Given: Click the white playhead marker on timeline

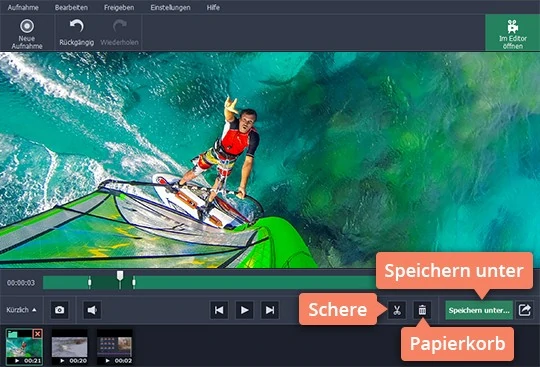Looking at the screenshot, I should click(120, 276).
